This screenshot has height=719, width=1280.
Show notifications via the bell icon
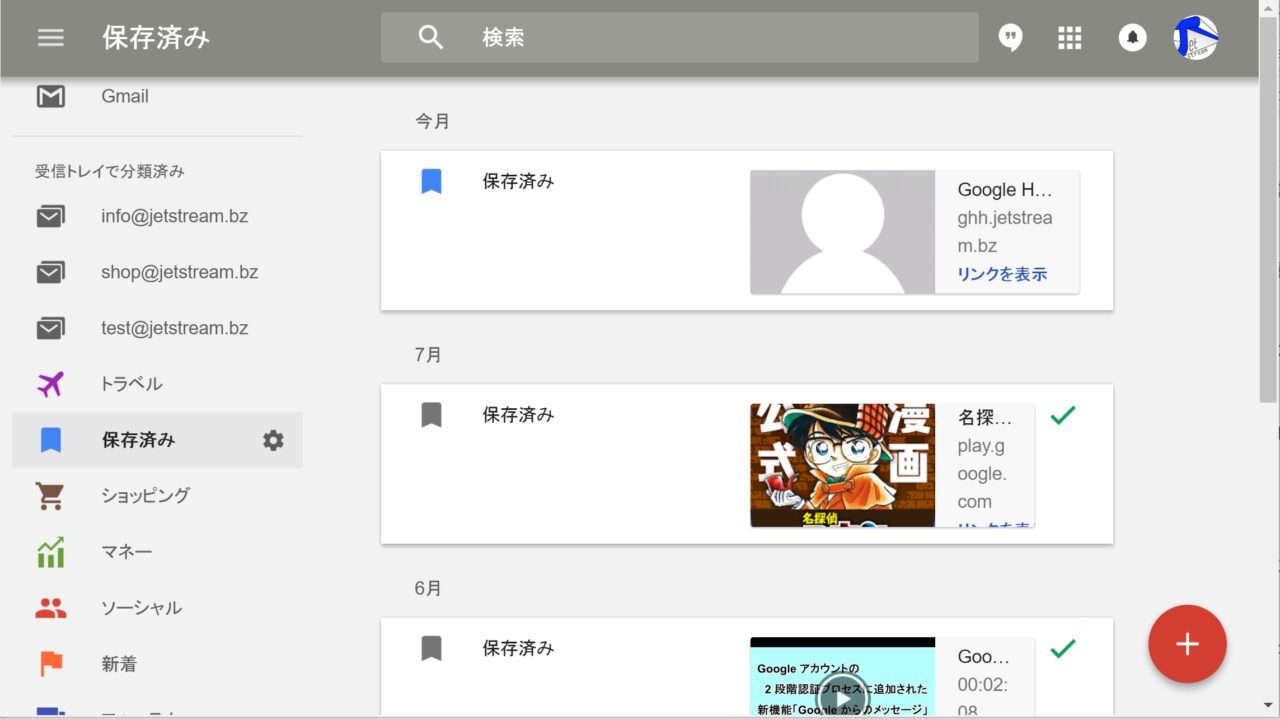(1132, 38)
